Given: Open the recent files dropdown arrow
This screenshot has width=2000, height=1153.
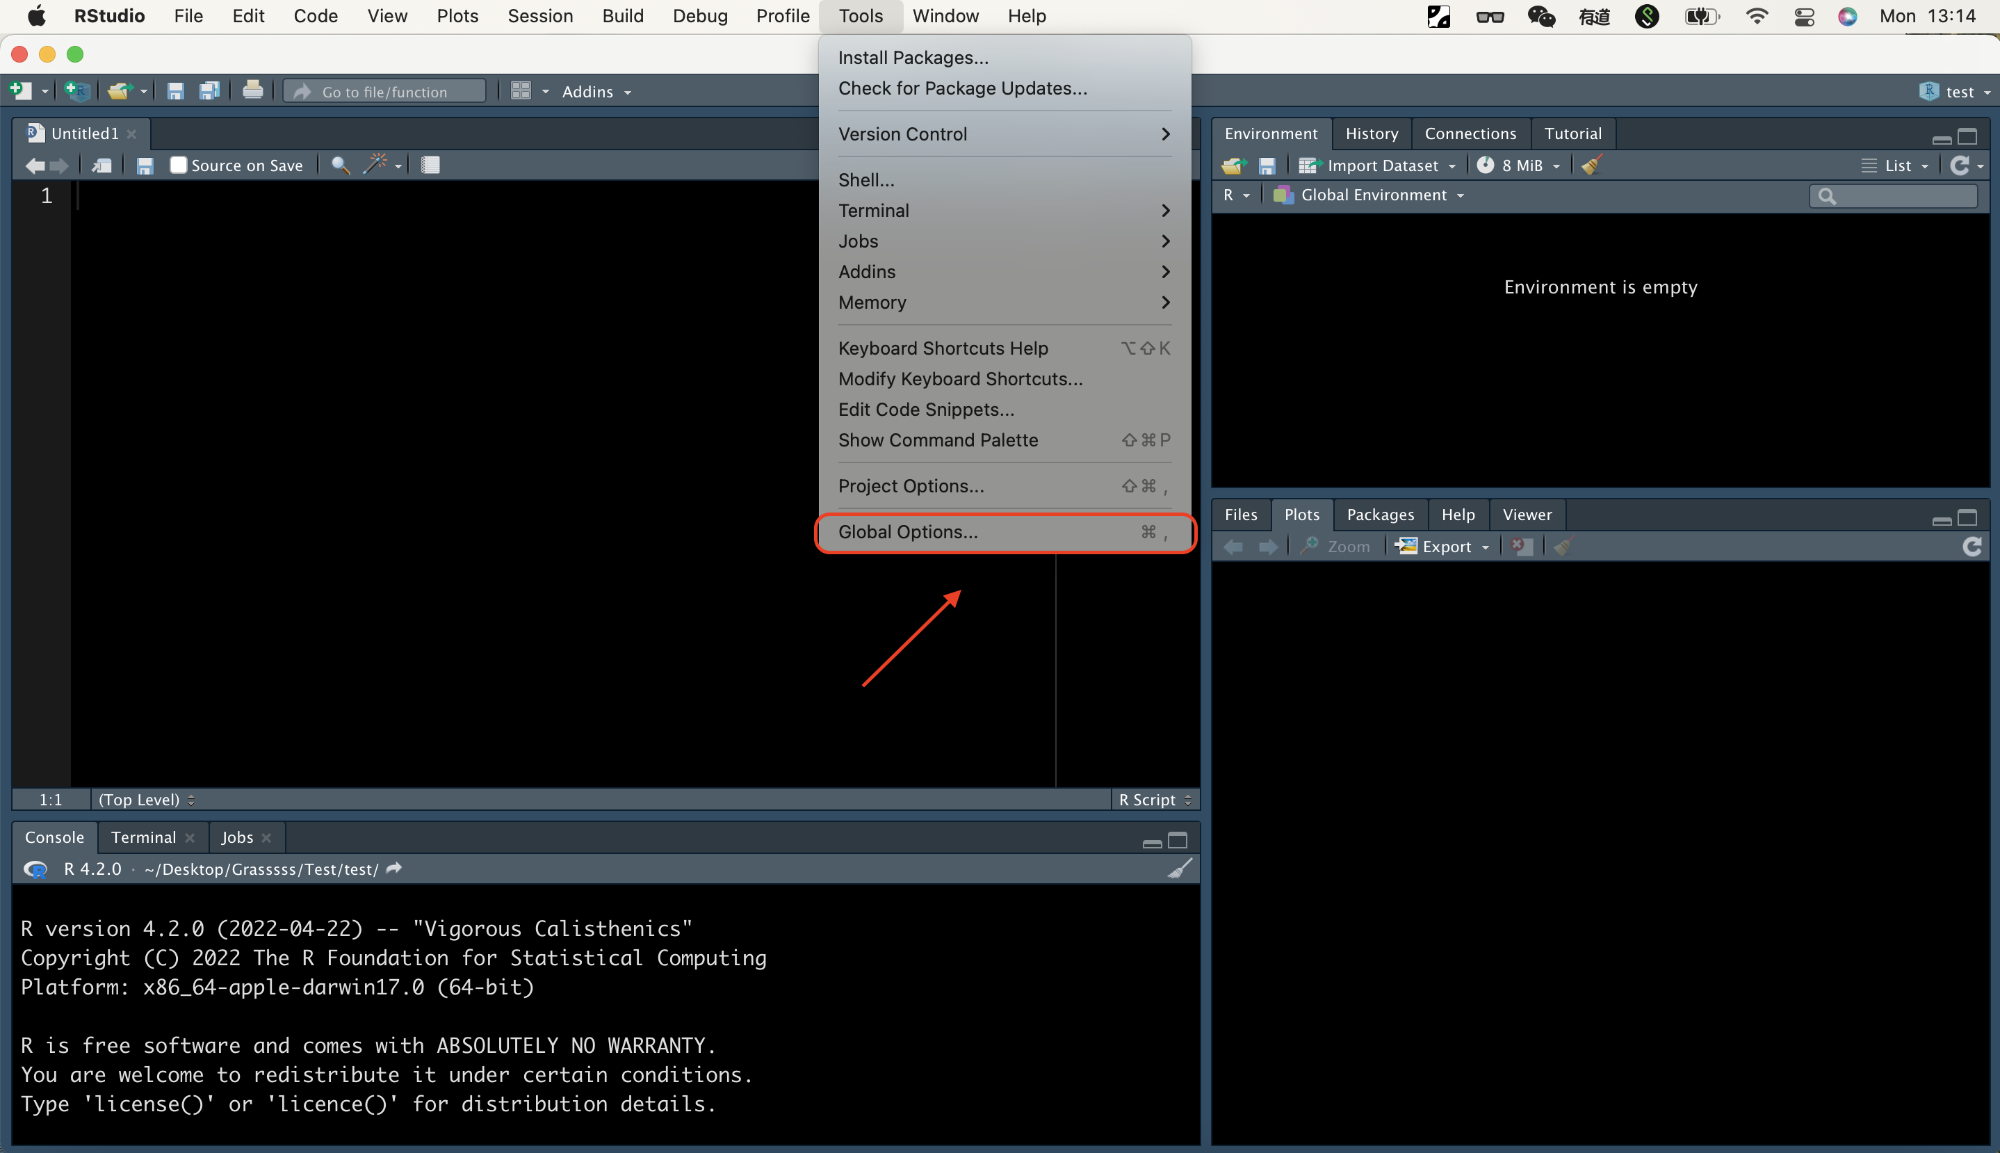Looking at the screenshot, I should 144,92.
